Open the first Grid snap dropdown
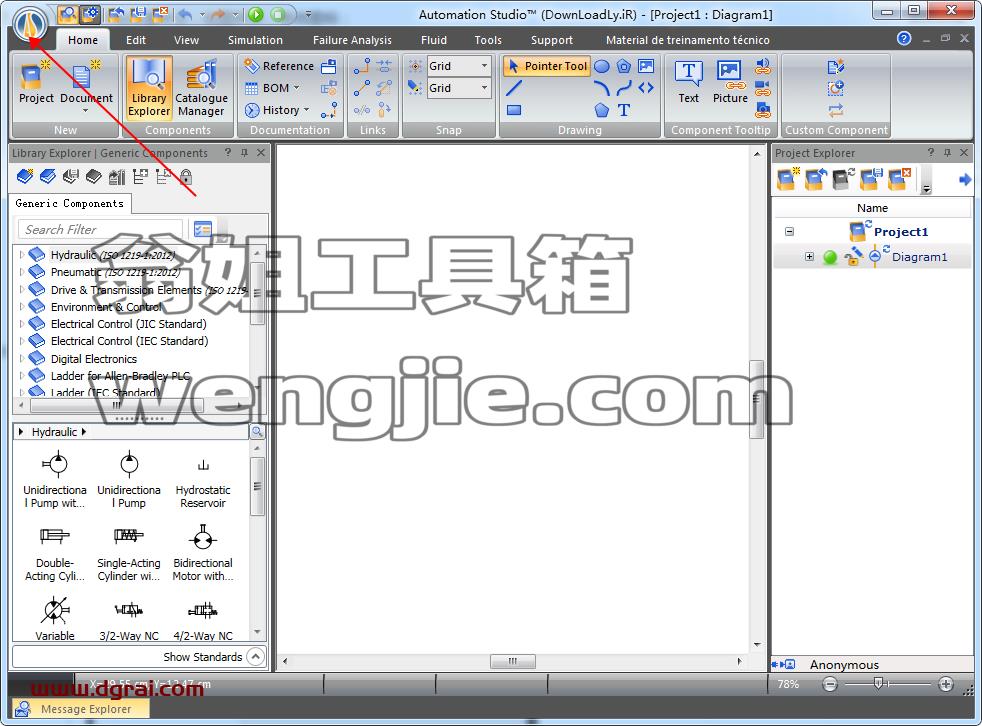 tap(484, 66)
